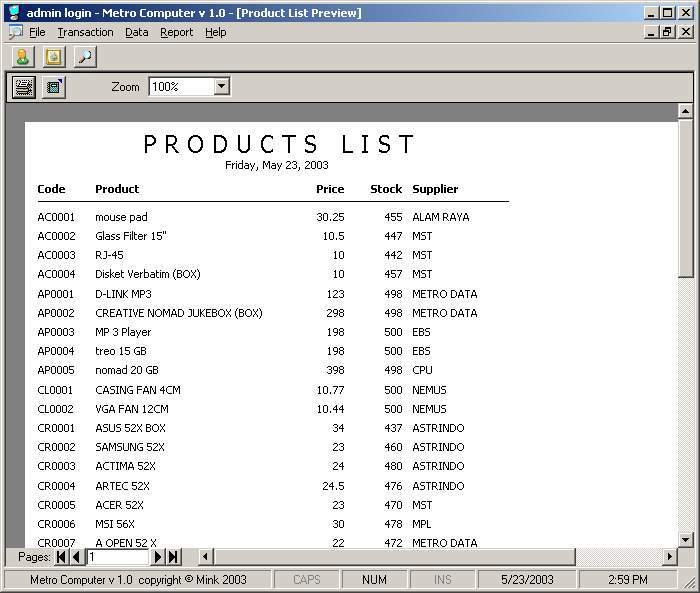Image resolution: width=700 pixels, height=593 pixels.
Task: Click the export report icon
Action: pos(53,87)
